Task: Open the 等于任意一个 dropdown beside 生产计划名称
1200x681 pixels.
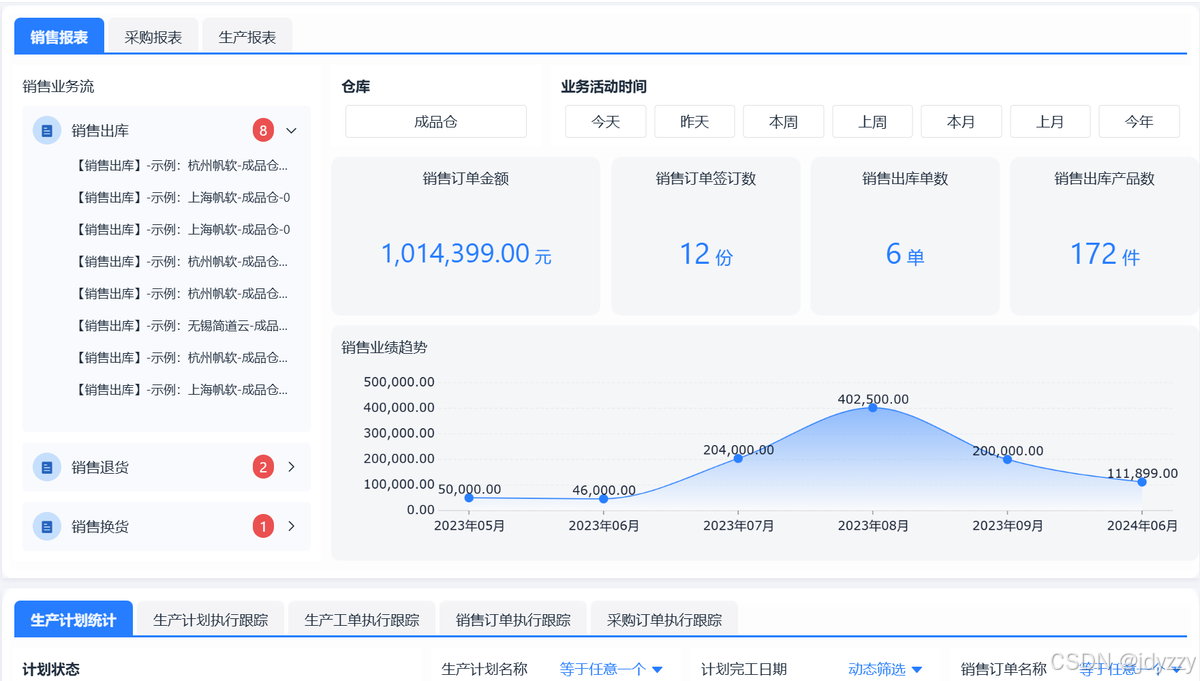Action: pyautogui.click(x=611, y=669)
